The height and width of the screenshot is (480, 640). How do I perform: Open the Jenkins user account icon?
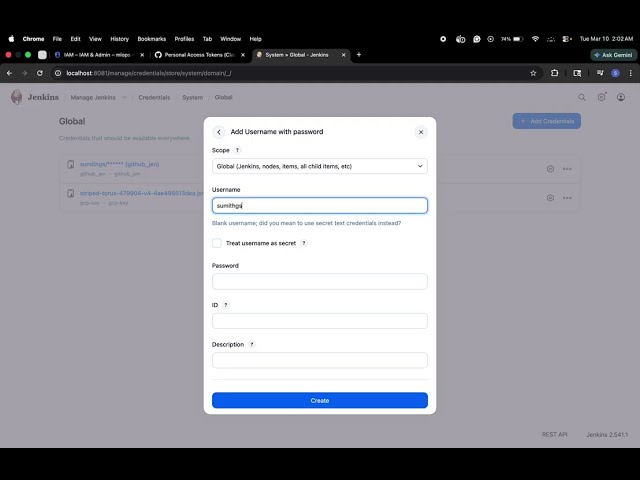click(621, 97)
